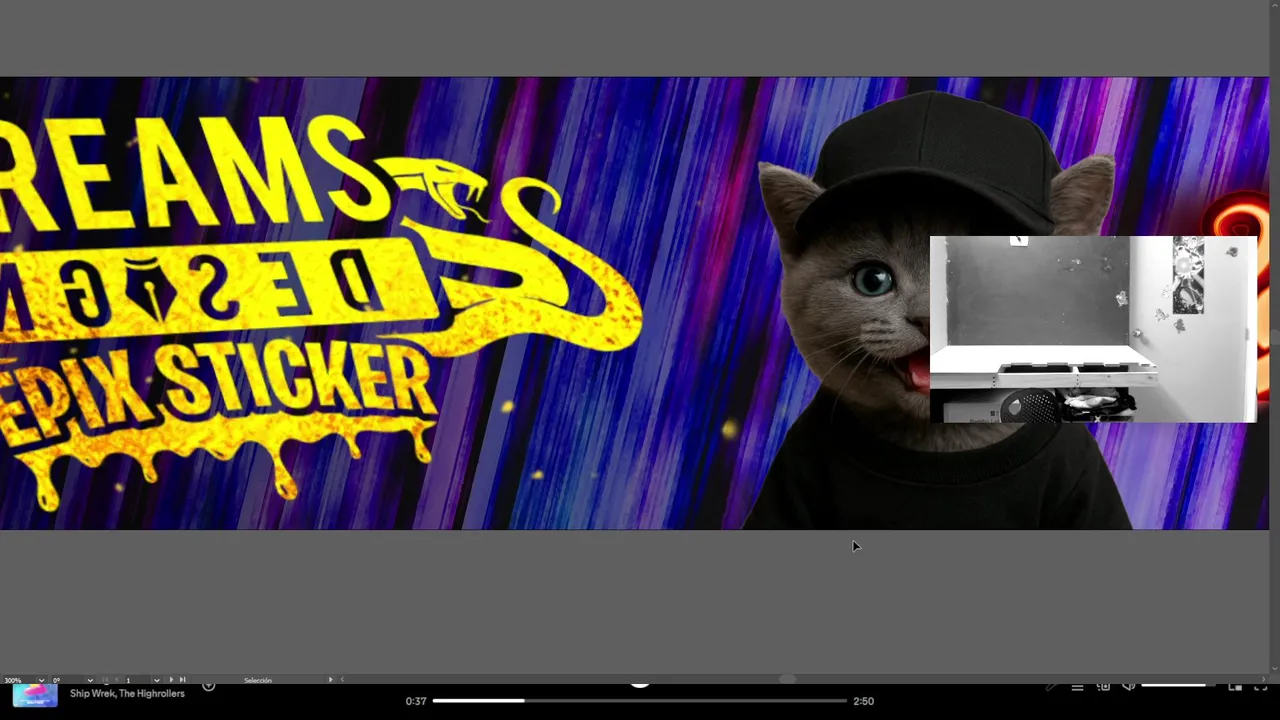Add the song to Liked Songs
The height and width of the screenshot is (720, 1280).
click(208, 686)
